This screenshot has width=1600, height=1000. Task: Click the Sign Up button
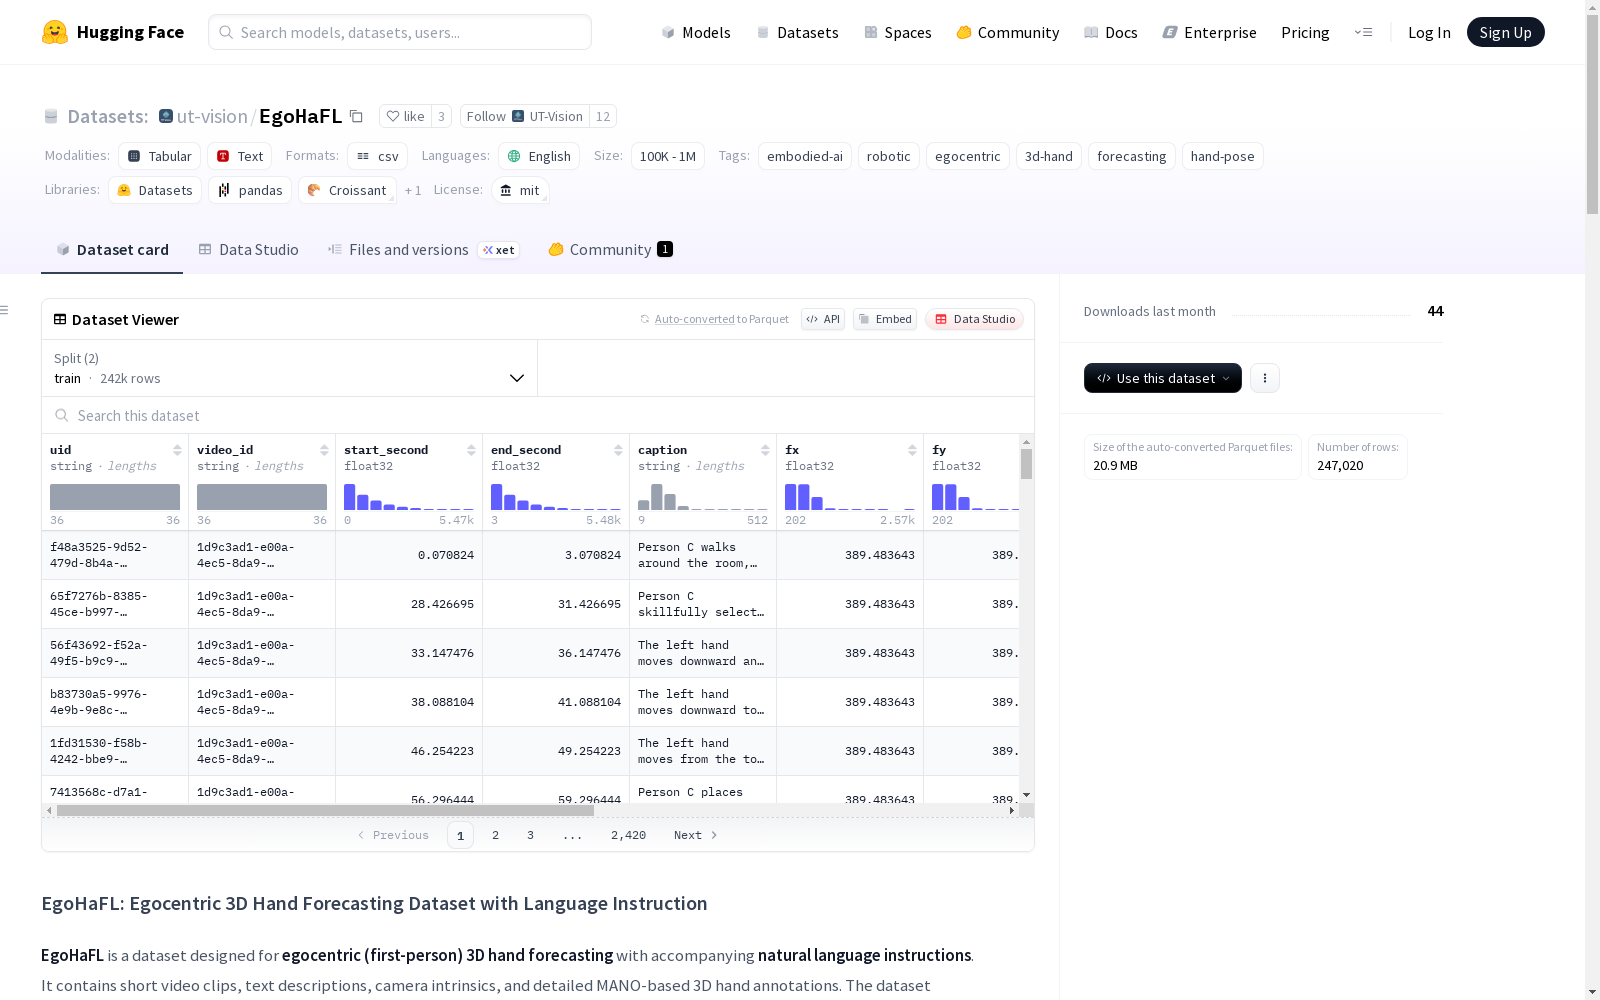pos(1505,32)
